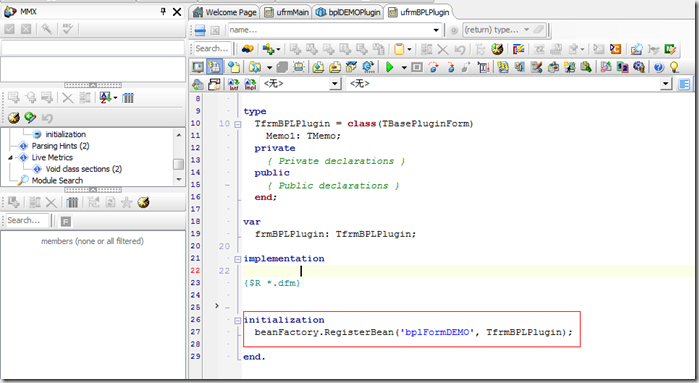Click the hammer icon in MMX top toolbar
699x383 pixels.
(46, 29)
